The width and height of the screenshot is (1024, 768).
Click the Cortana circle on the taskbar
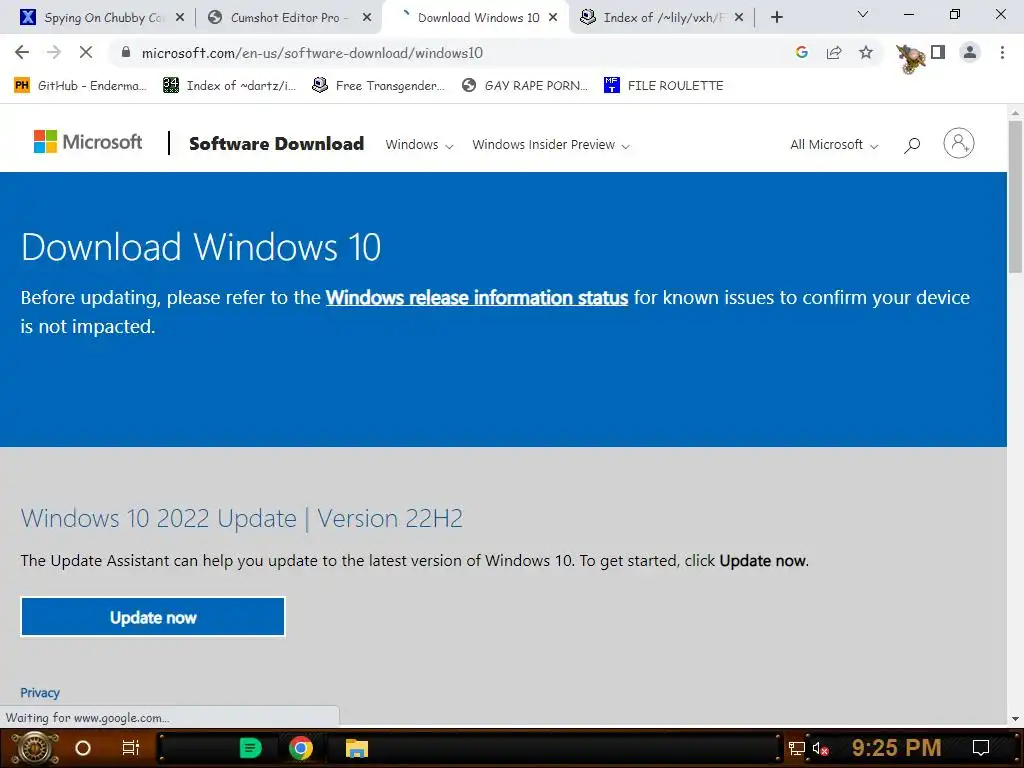click(83, 748)
